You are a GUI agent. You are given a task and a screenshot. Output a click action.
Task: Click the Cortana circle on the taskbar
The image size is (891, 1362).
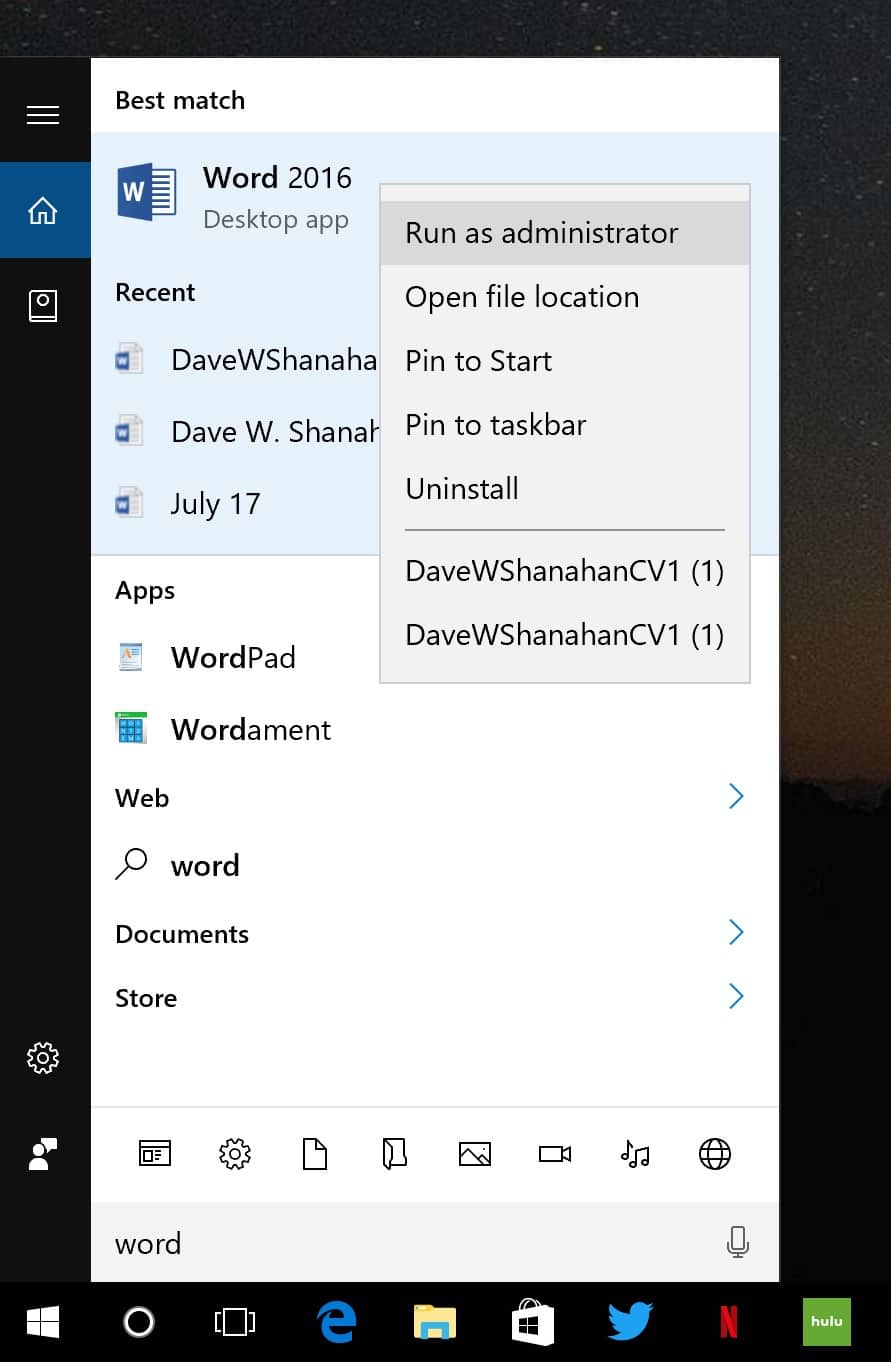(x=139, y=1322)
